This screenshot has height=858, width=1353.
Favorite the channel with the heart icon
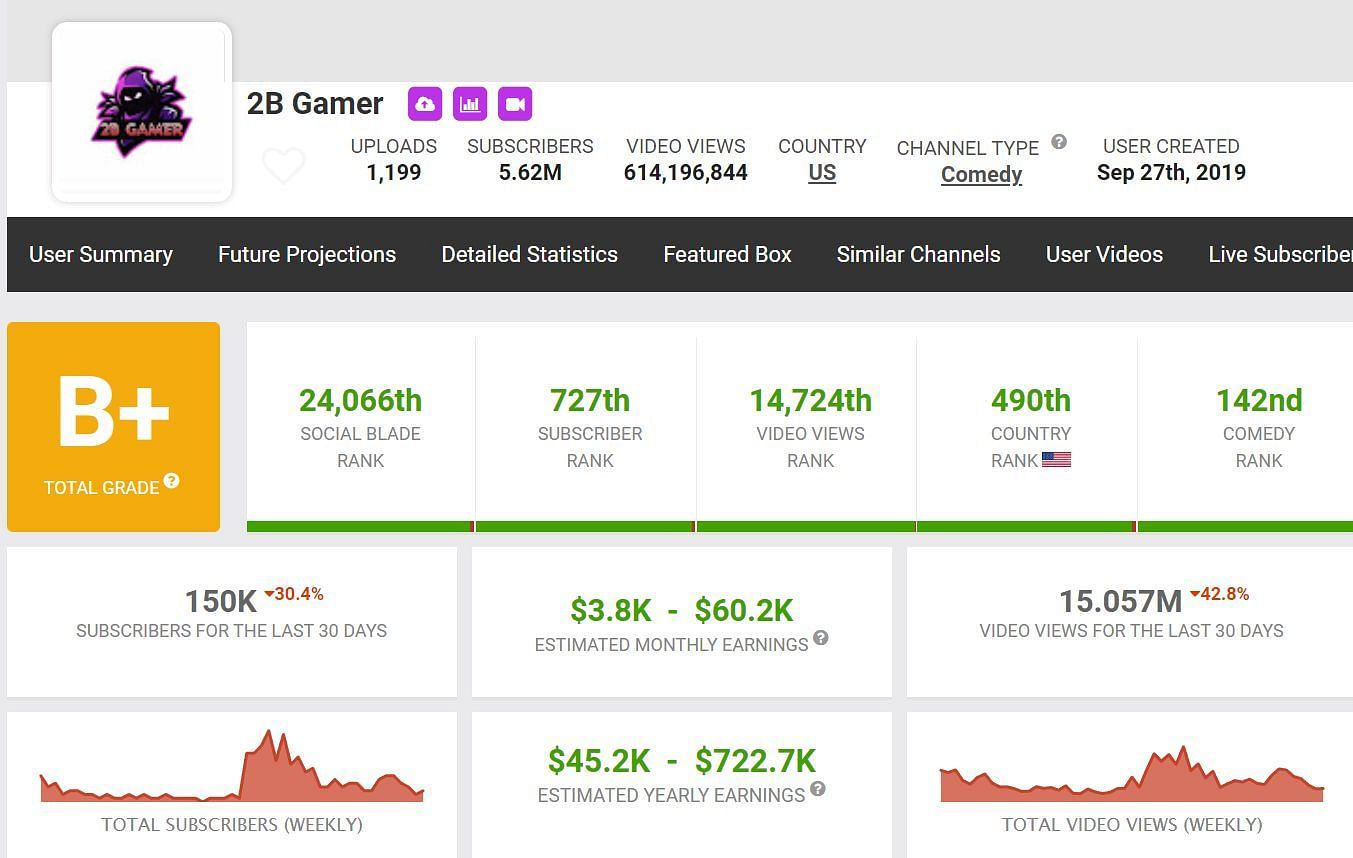point(284,165)
